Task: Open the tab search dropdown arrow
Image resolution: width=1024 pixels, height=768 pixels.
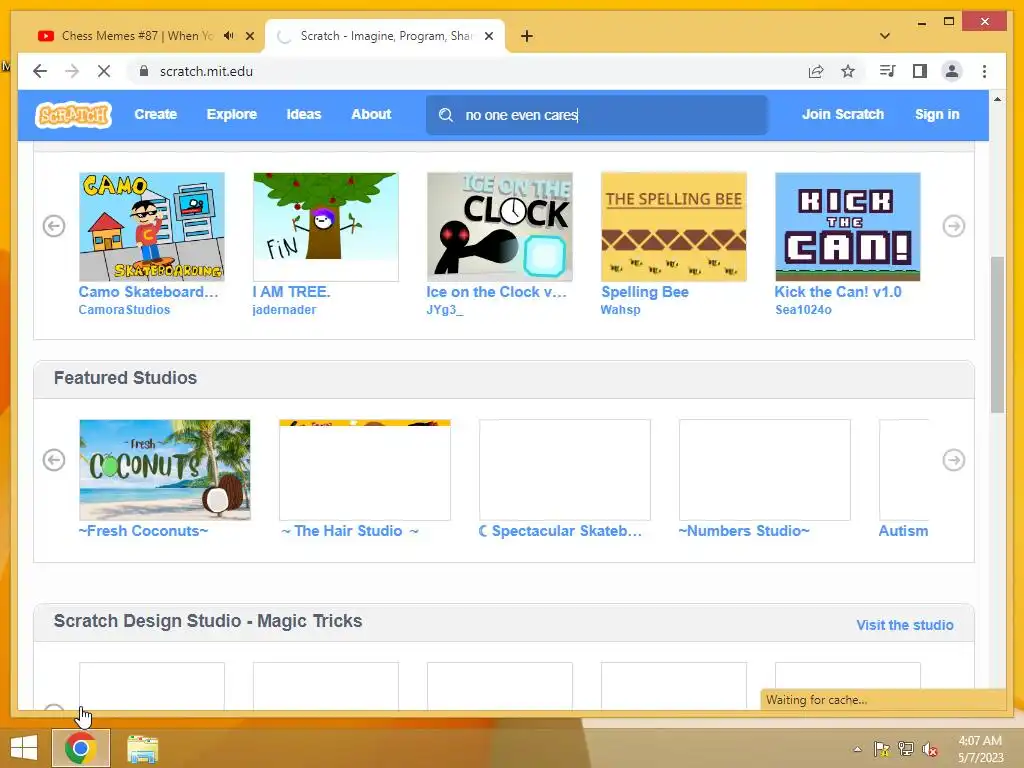Action: pos(885,36)
